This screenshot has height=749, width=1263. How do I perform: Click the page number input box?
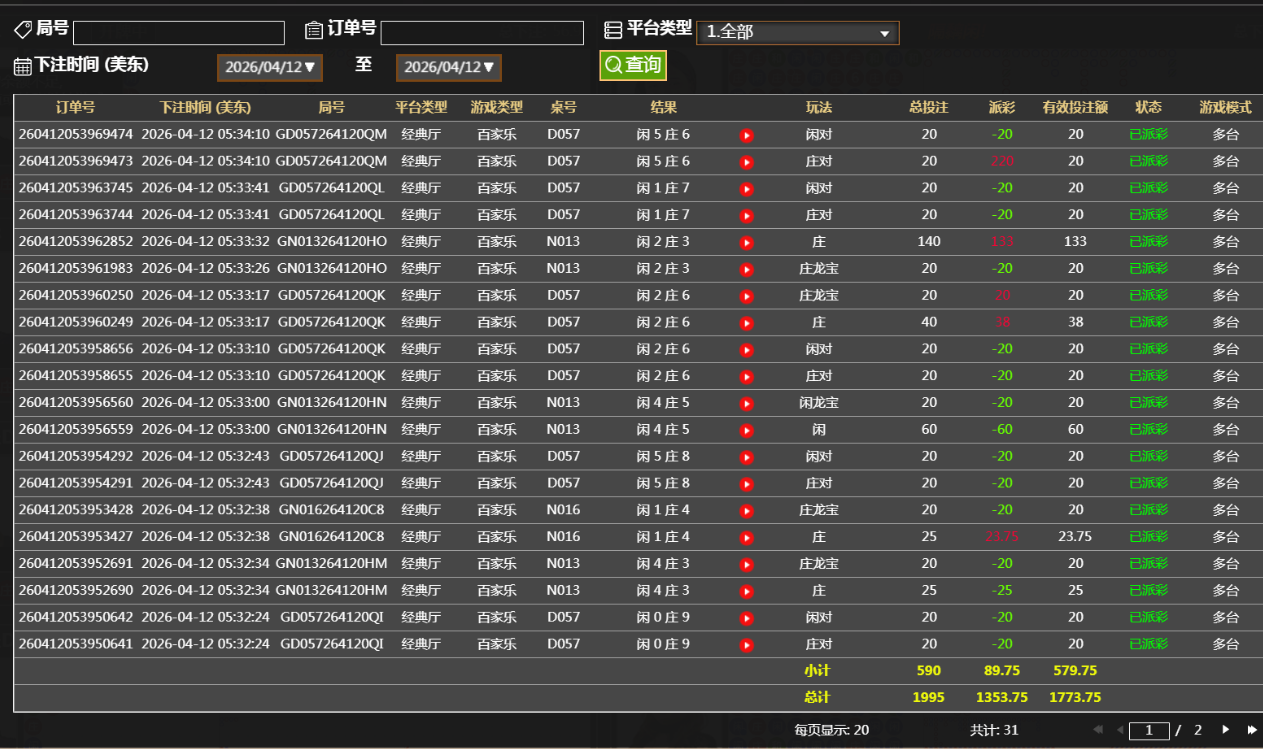click(1149, 731)
